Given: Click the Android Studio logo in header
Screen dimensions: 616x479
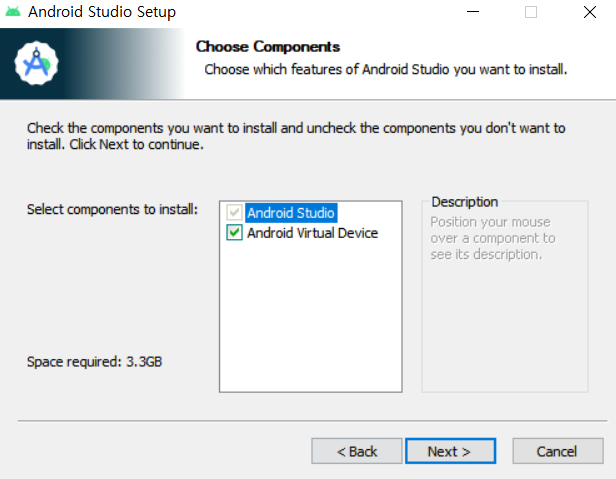Looking at the screenshot, I should point(37,63).
